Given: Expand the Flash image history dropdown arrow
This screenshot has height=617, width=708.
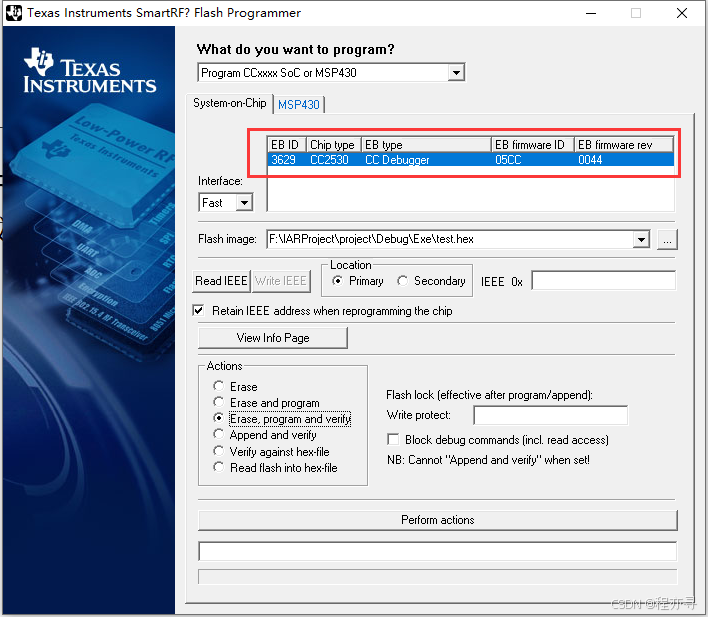Looking at the screenshot, I should click(641, 239).
